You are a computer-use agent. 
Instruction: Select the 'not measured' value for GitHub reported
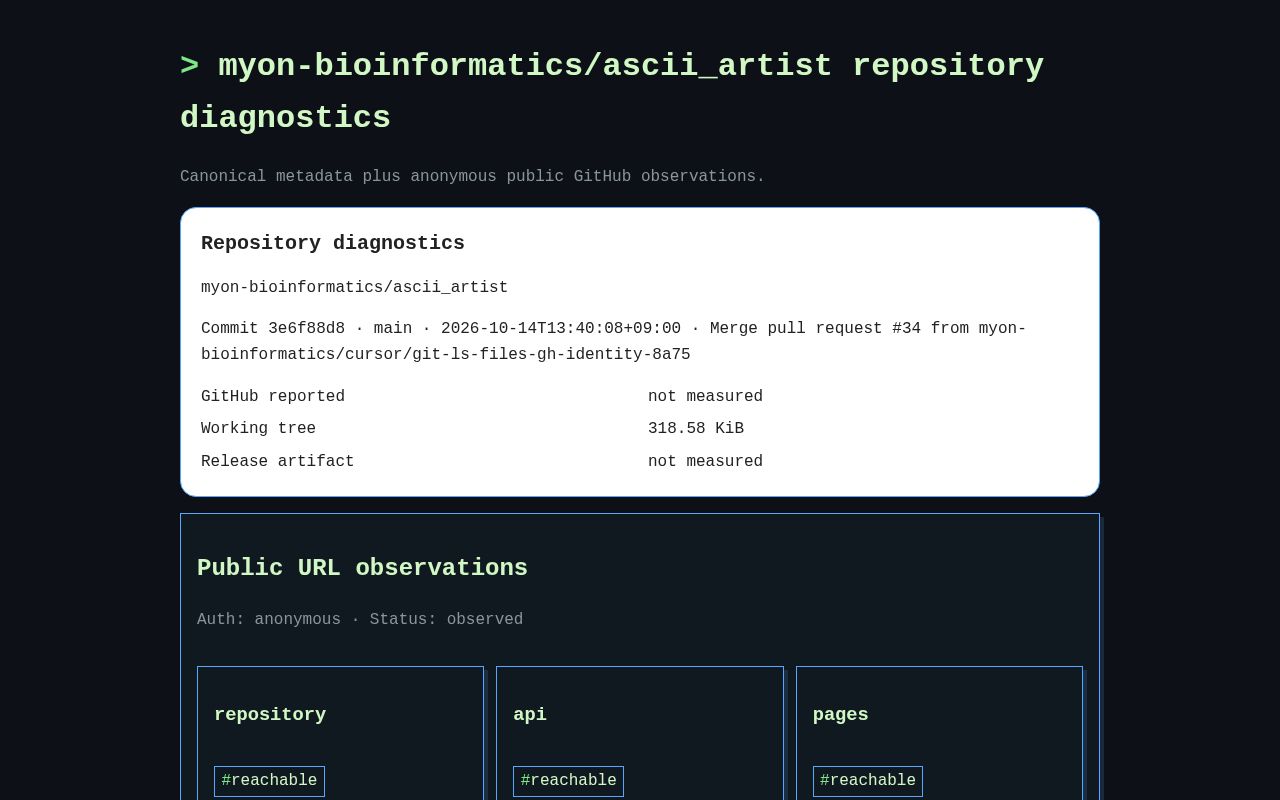[x=705, y=396]
